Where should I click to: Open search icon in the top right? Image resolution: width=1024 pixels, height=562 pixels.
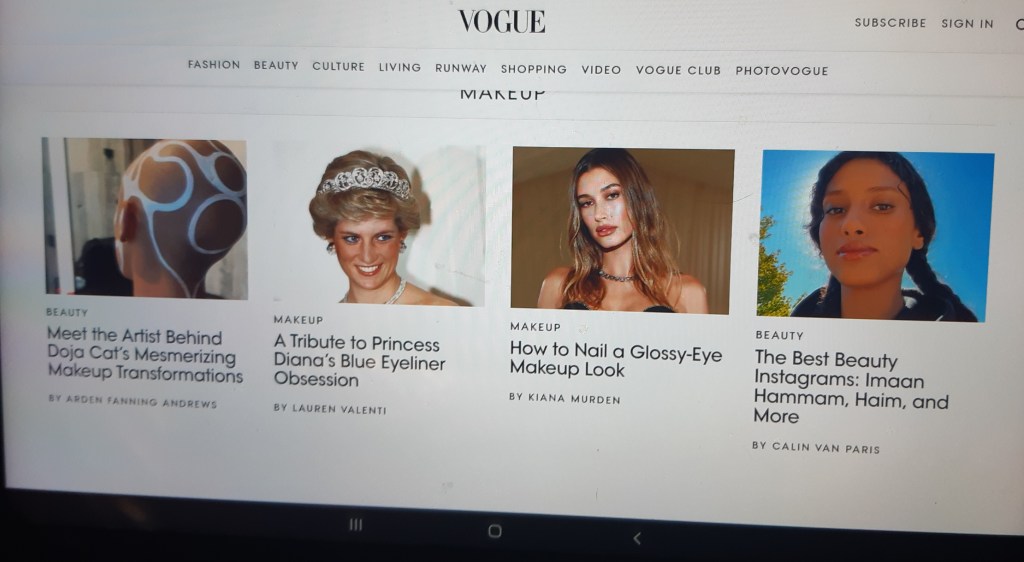[1019, 25]
